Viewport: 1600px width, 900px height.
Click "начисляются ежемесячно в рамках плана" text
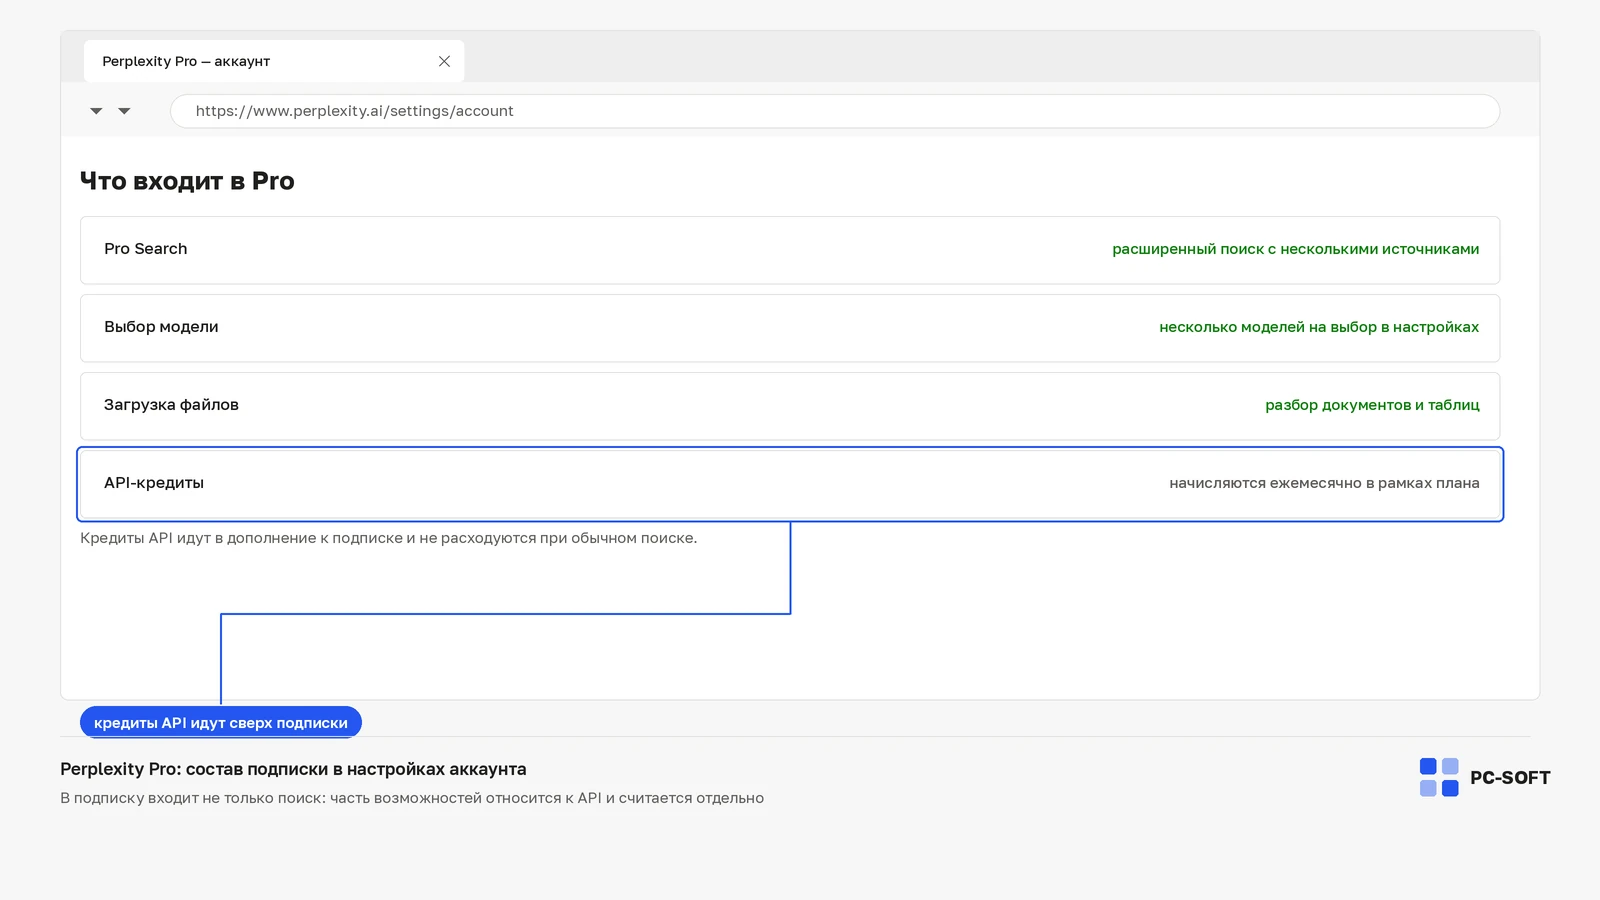pyautogui.click(x=1324, y=483)
